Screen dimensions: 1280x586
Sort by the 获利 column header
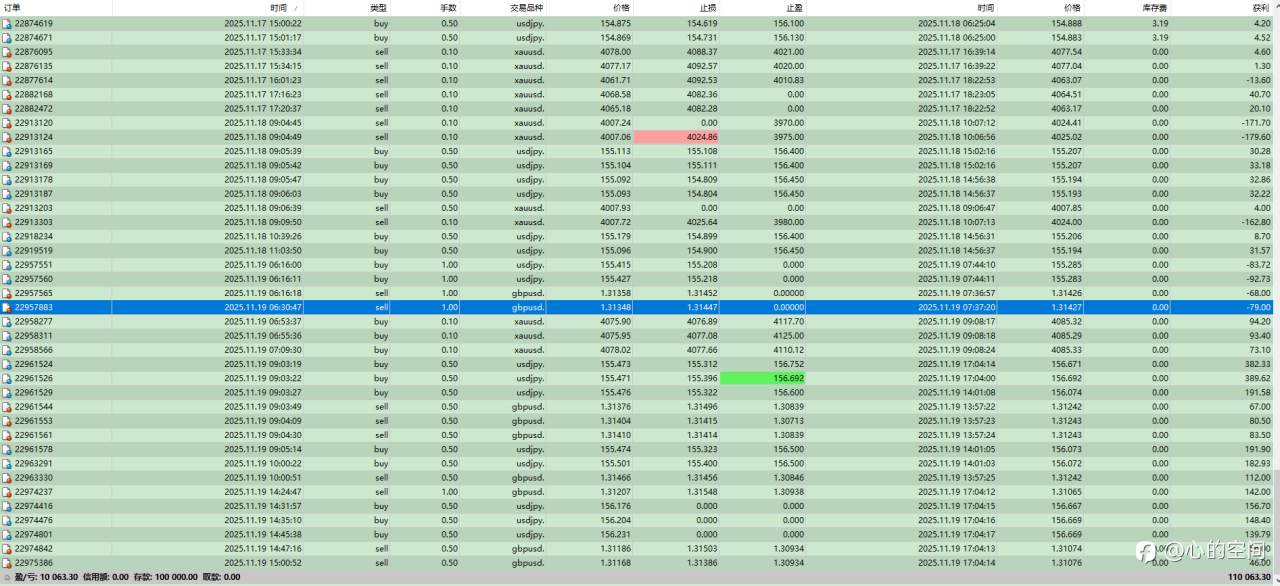(1261, 8)
